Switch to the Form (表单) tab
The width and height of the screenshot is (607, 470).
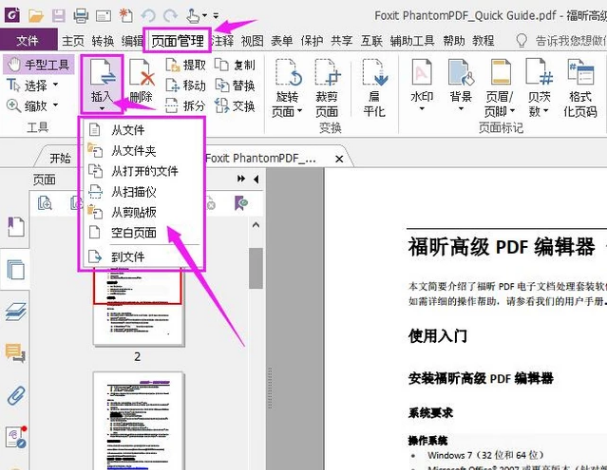(282, 40)
